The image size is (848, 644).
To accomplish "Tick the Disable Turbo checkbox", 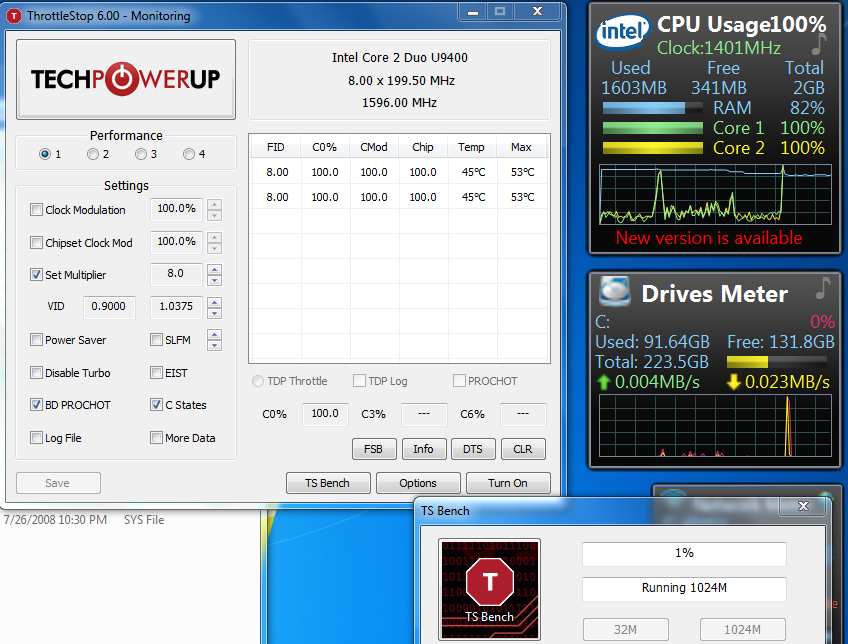I will (36, 373).
